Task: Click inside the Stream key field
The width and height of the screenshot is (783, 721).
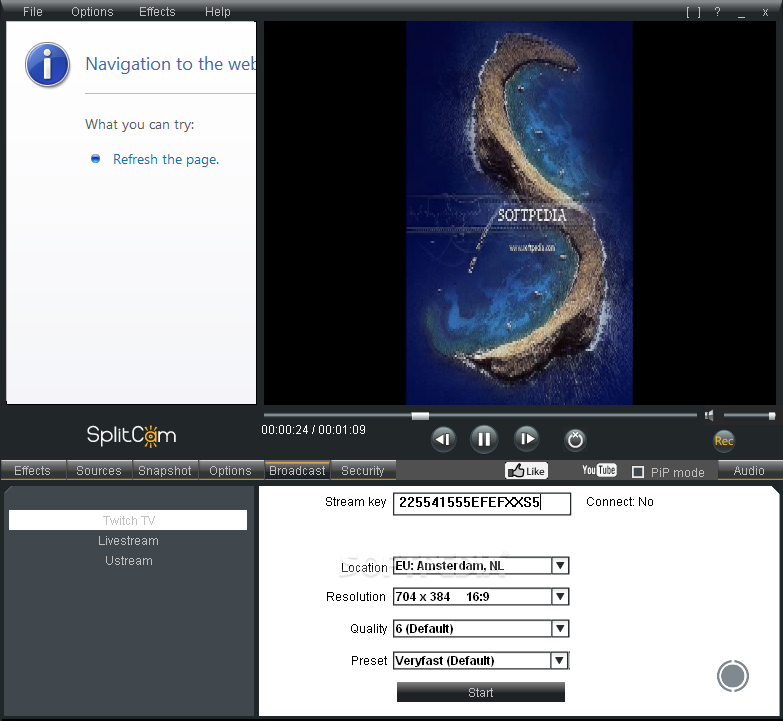Action: tap(481, 503)
